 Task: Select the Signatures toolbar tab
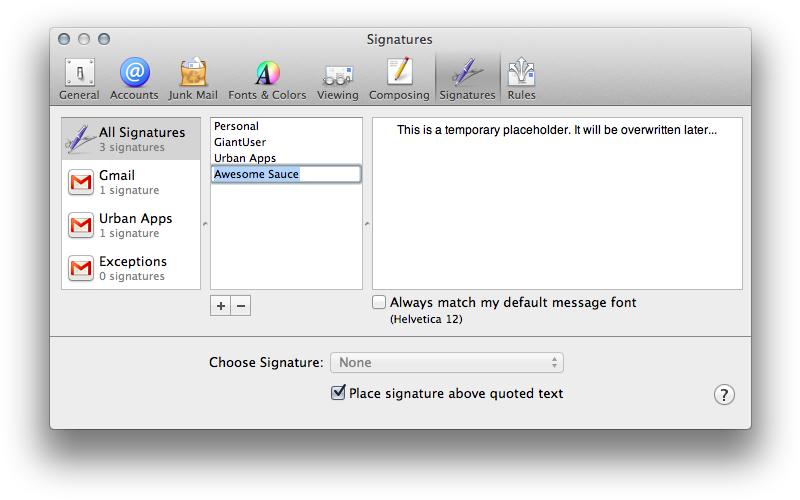(467, 80)
